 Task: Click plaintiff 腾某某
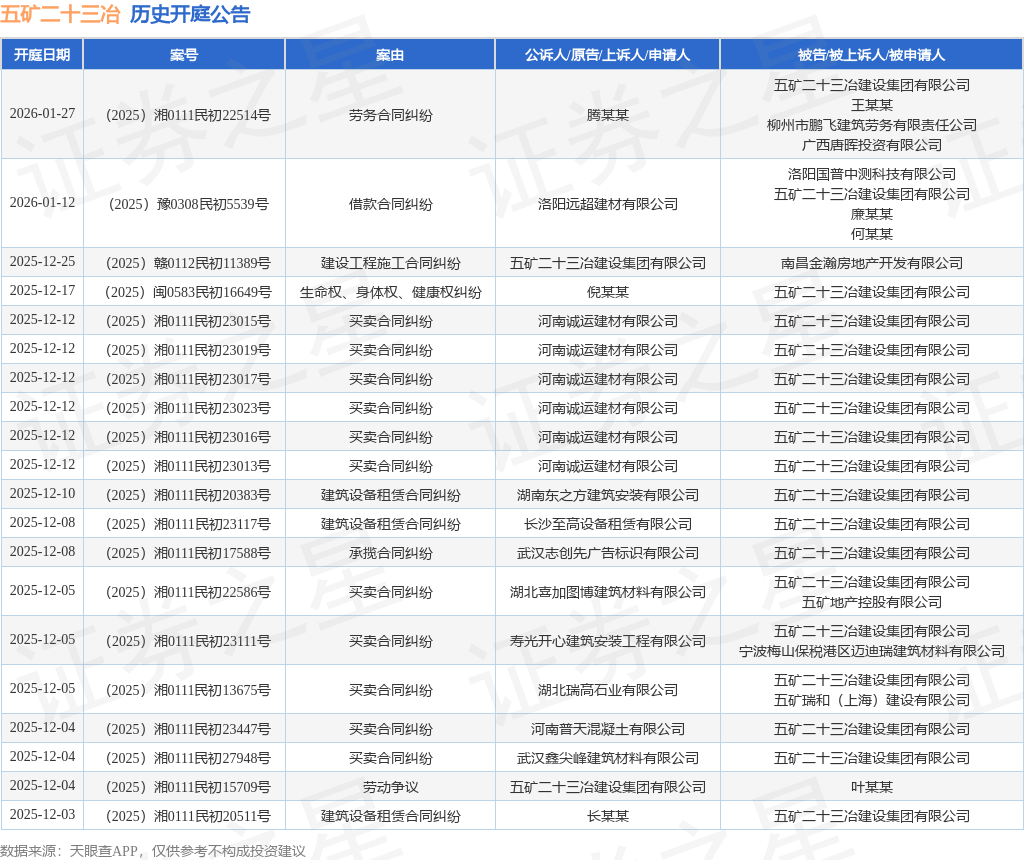(607, 115)
